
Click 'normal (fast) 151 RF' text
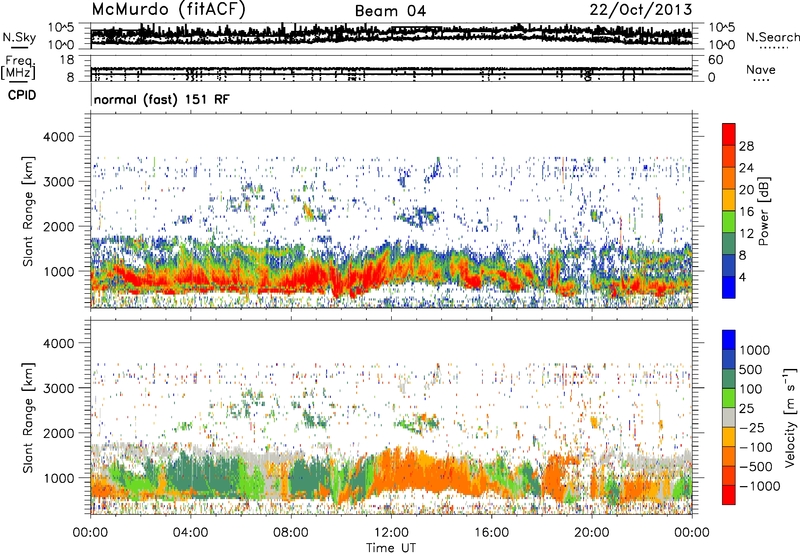click(162, 99)
